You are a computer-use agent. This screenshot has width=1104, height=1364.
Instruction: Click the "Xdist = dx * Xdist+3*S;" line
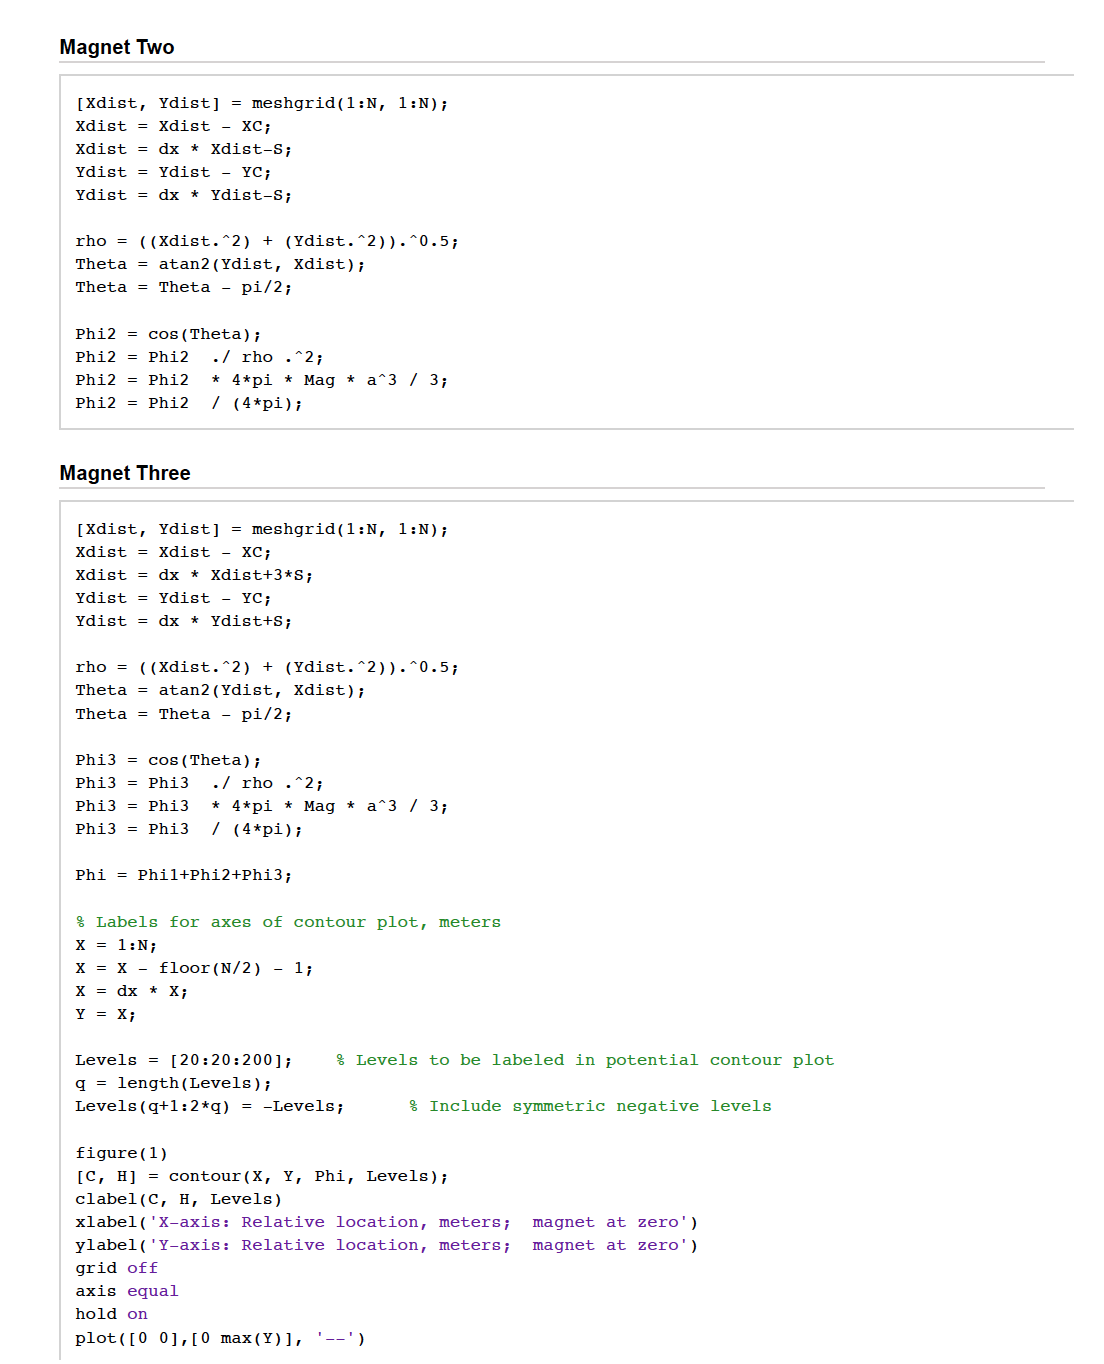pyautogui.click(x=194, y=575)
